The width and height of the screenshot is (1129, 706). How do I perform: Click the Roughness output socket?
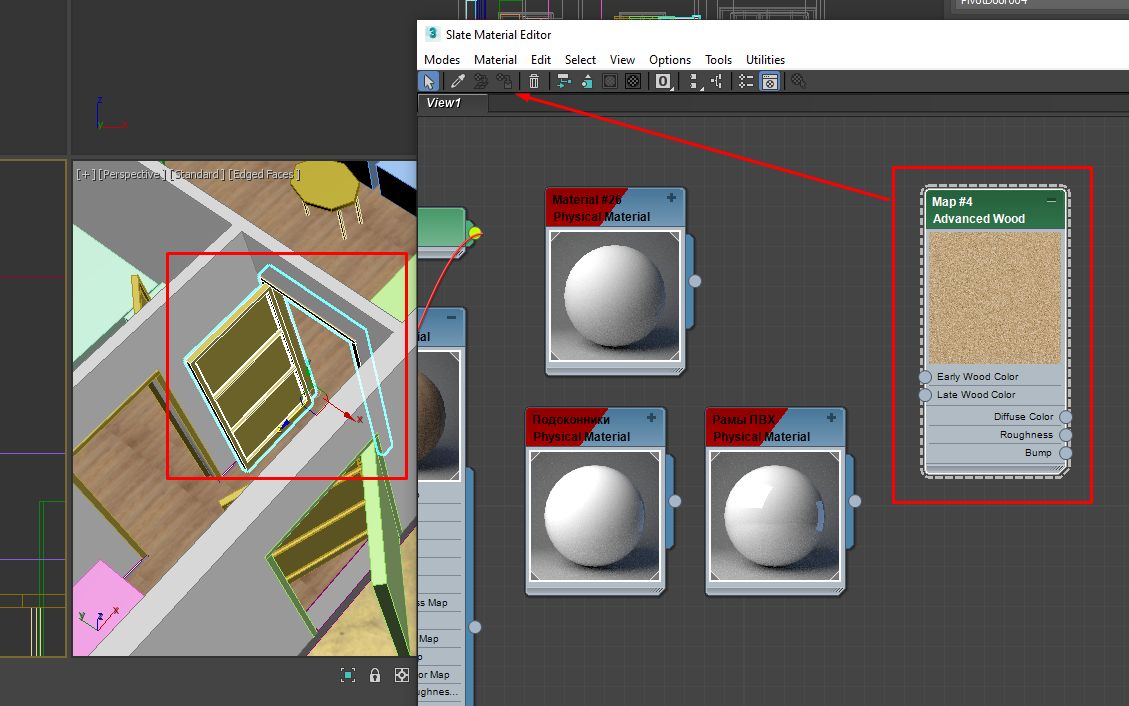(1066, 435)
